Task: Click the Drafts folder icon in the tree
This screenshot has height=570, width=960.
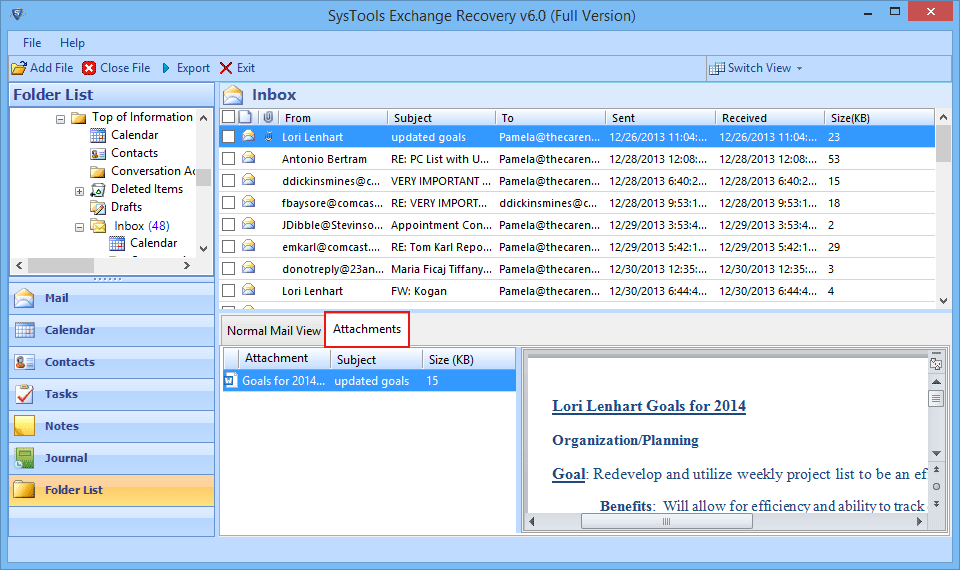Action: (97, 208)
